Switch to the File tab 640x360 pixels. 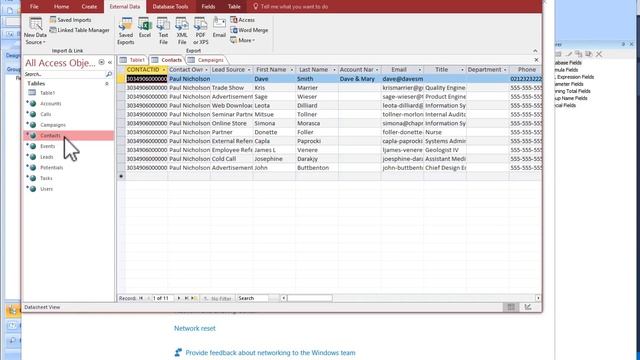click(x=34, y=7)
